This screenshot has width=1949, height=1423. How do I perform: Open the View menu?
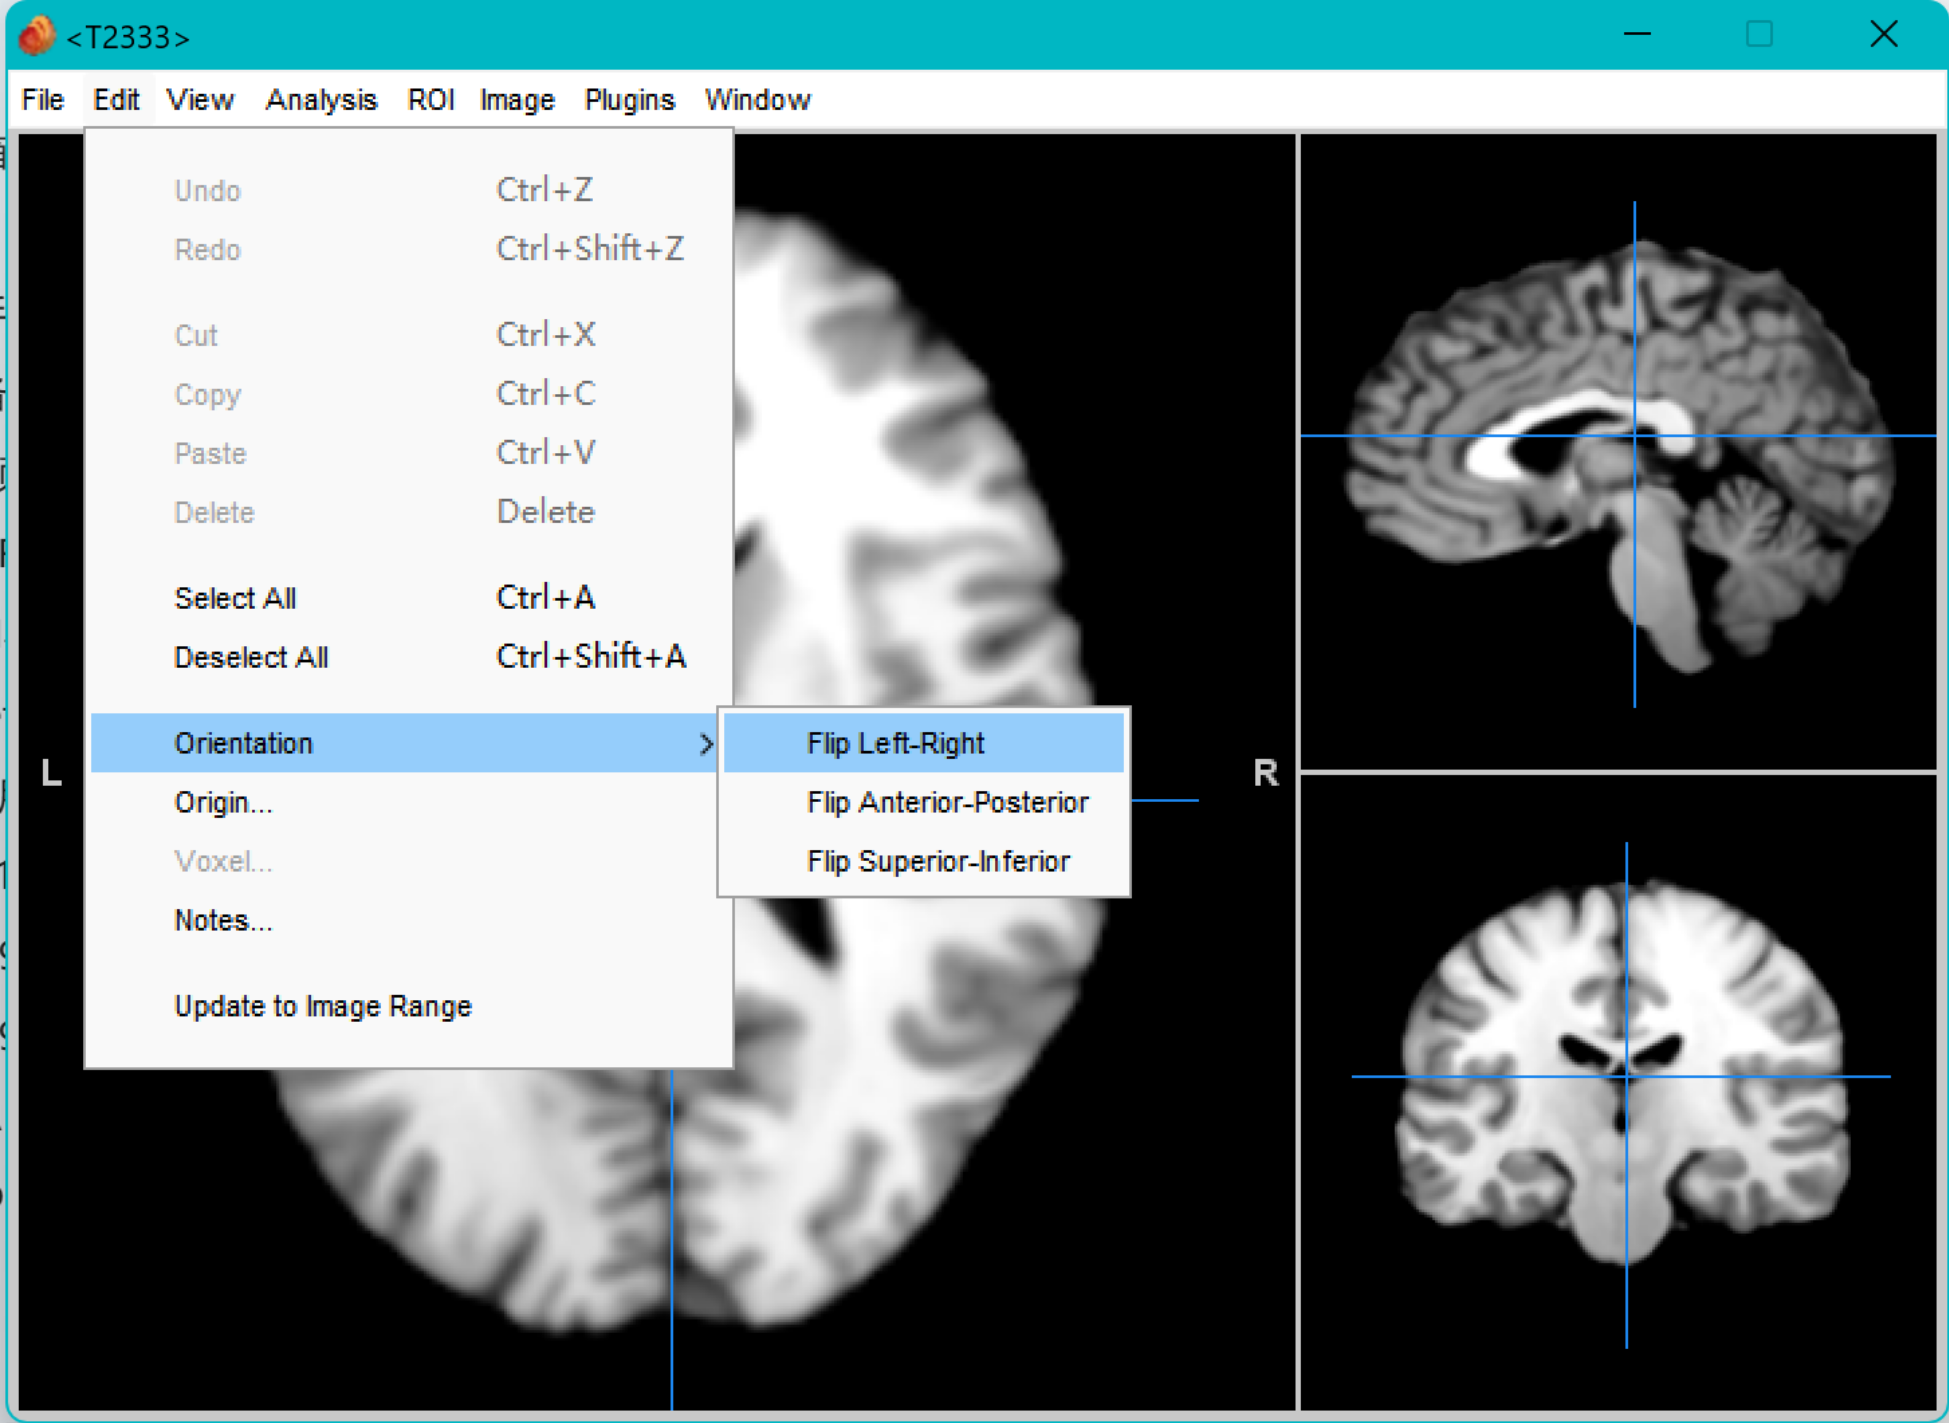[x=200, y=100]
